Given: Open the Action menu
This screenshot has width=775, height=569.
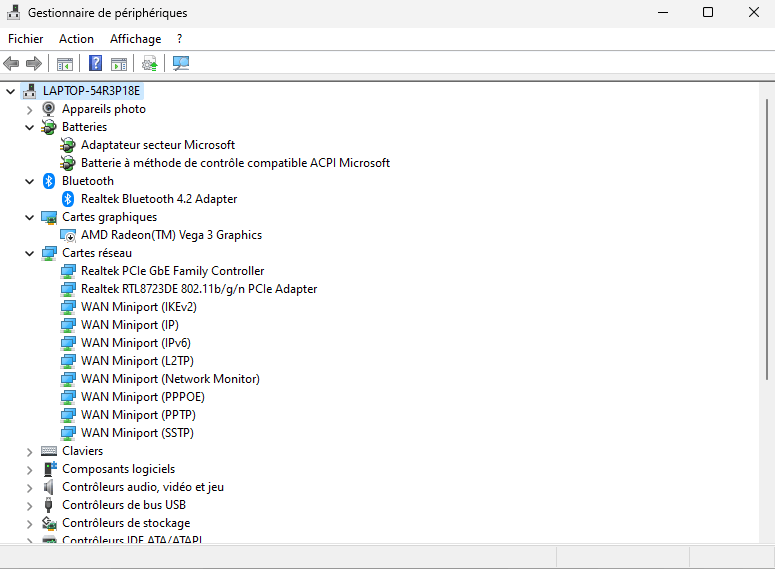Looking at the screenshot, I should [x=76, y=39].
